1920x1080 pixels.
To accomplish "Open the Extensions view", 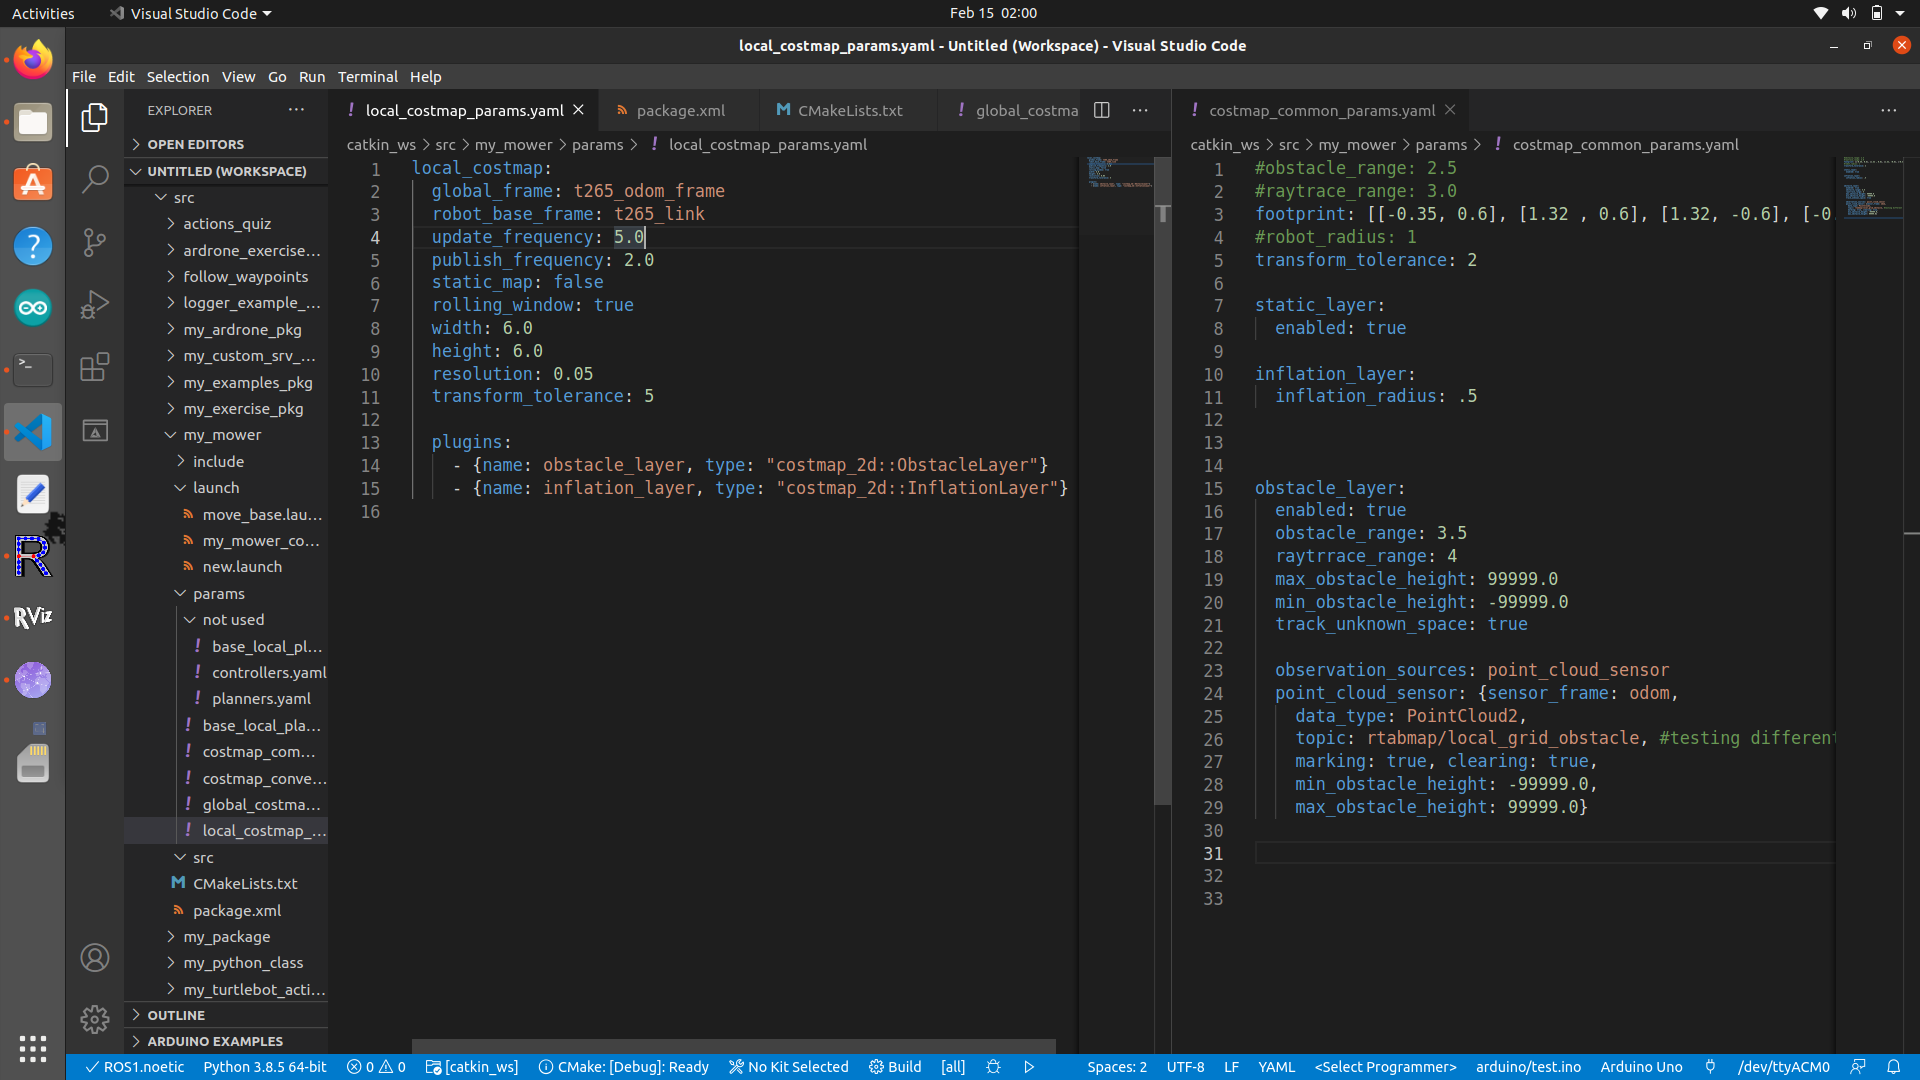I will [x=95, y=368].
